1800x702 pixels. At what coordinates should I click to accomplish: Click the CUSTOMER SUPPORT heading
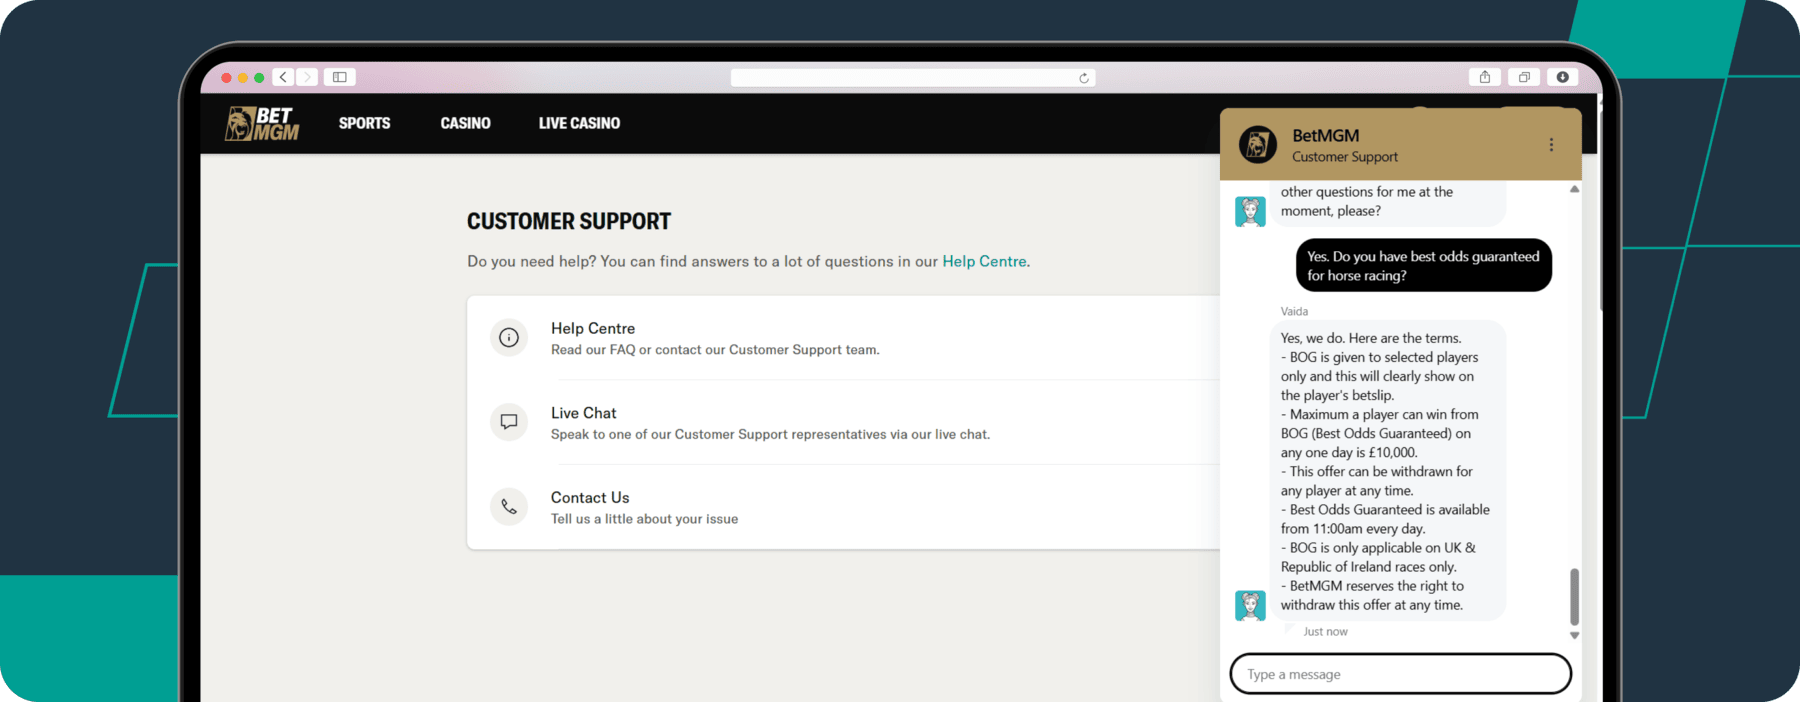tap(569, 221)
